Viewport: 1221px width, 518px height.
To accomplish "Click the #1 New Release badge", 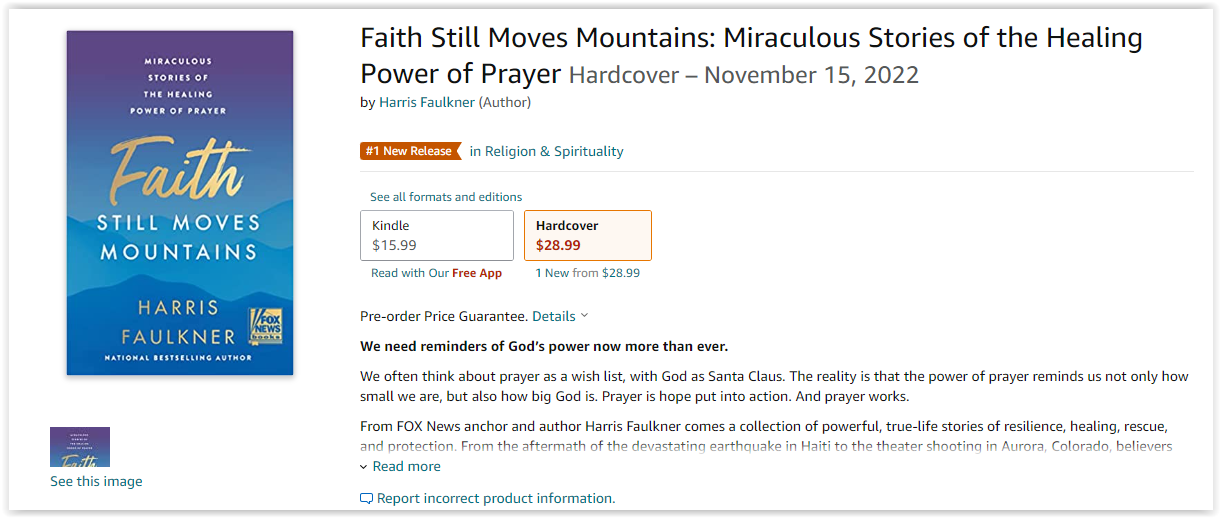I will (410, 151).
